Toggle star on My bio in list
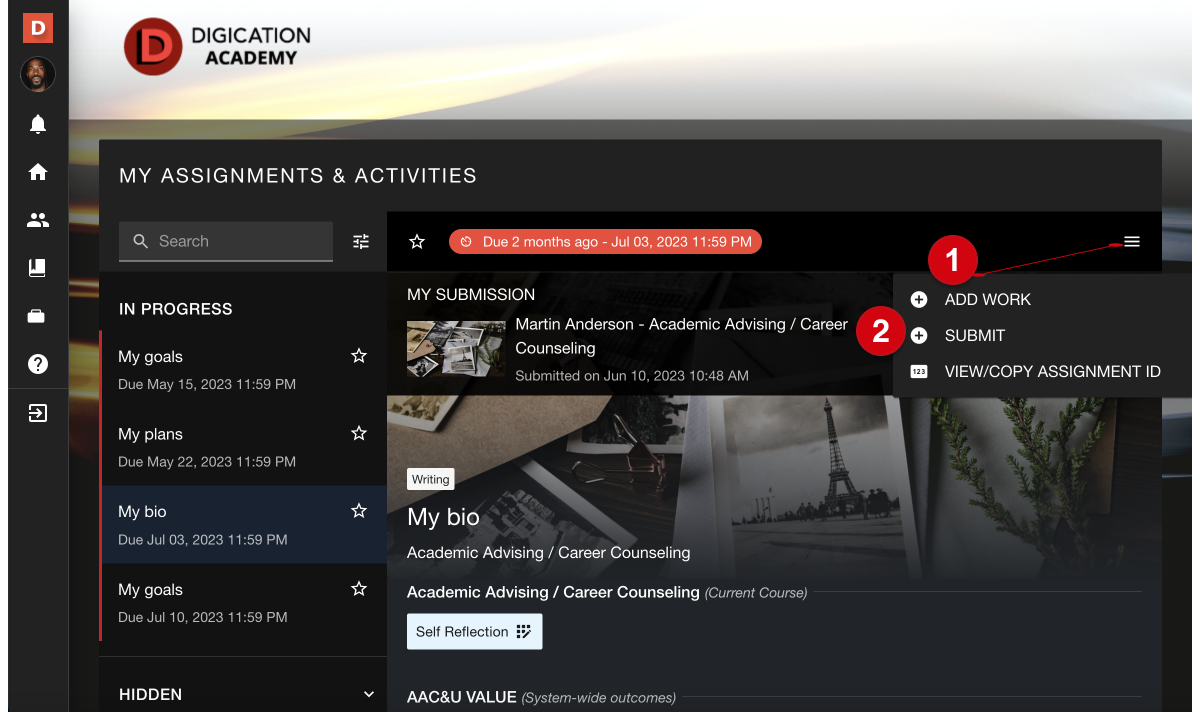The height and width of the screenshot is (712, 1200). (359, 511)
